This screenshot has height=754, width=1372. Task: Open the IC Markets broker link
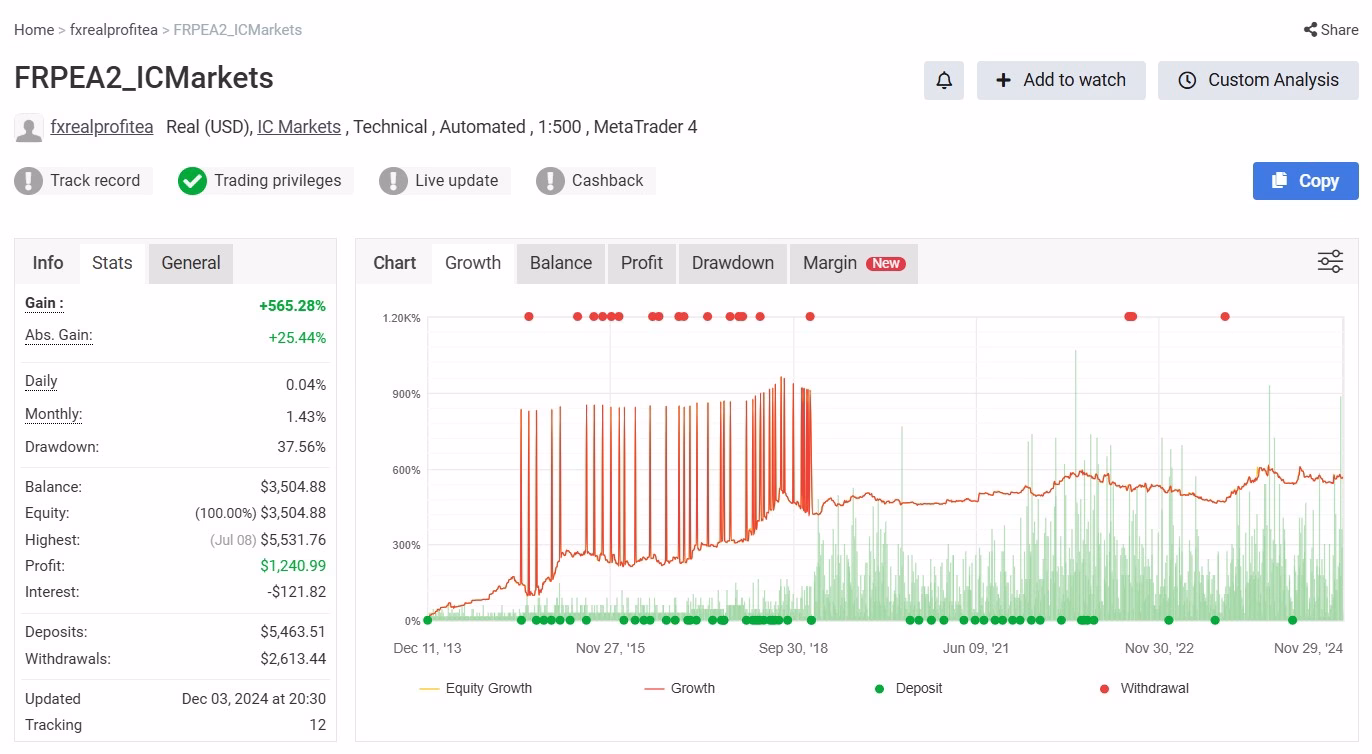[299, 127]
